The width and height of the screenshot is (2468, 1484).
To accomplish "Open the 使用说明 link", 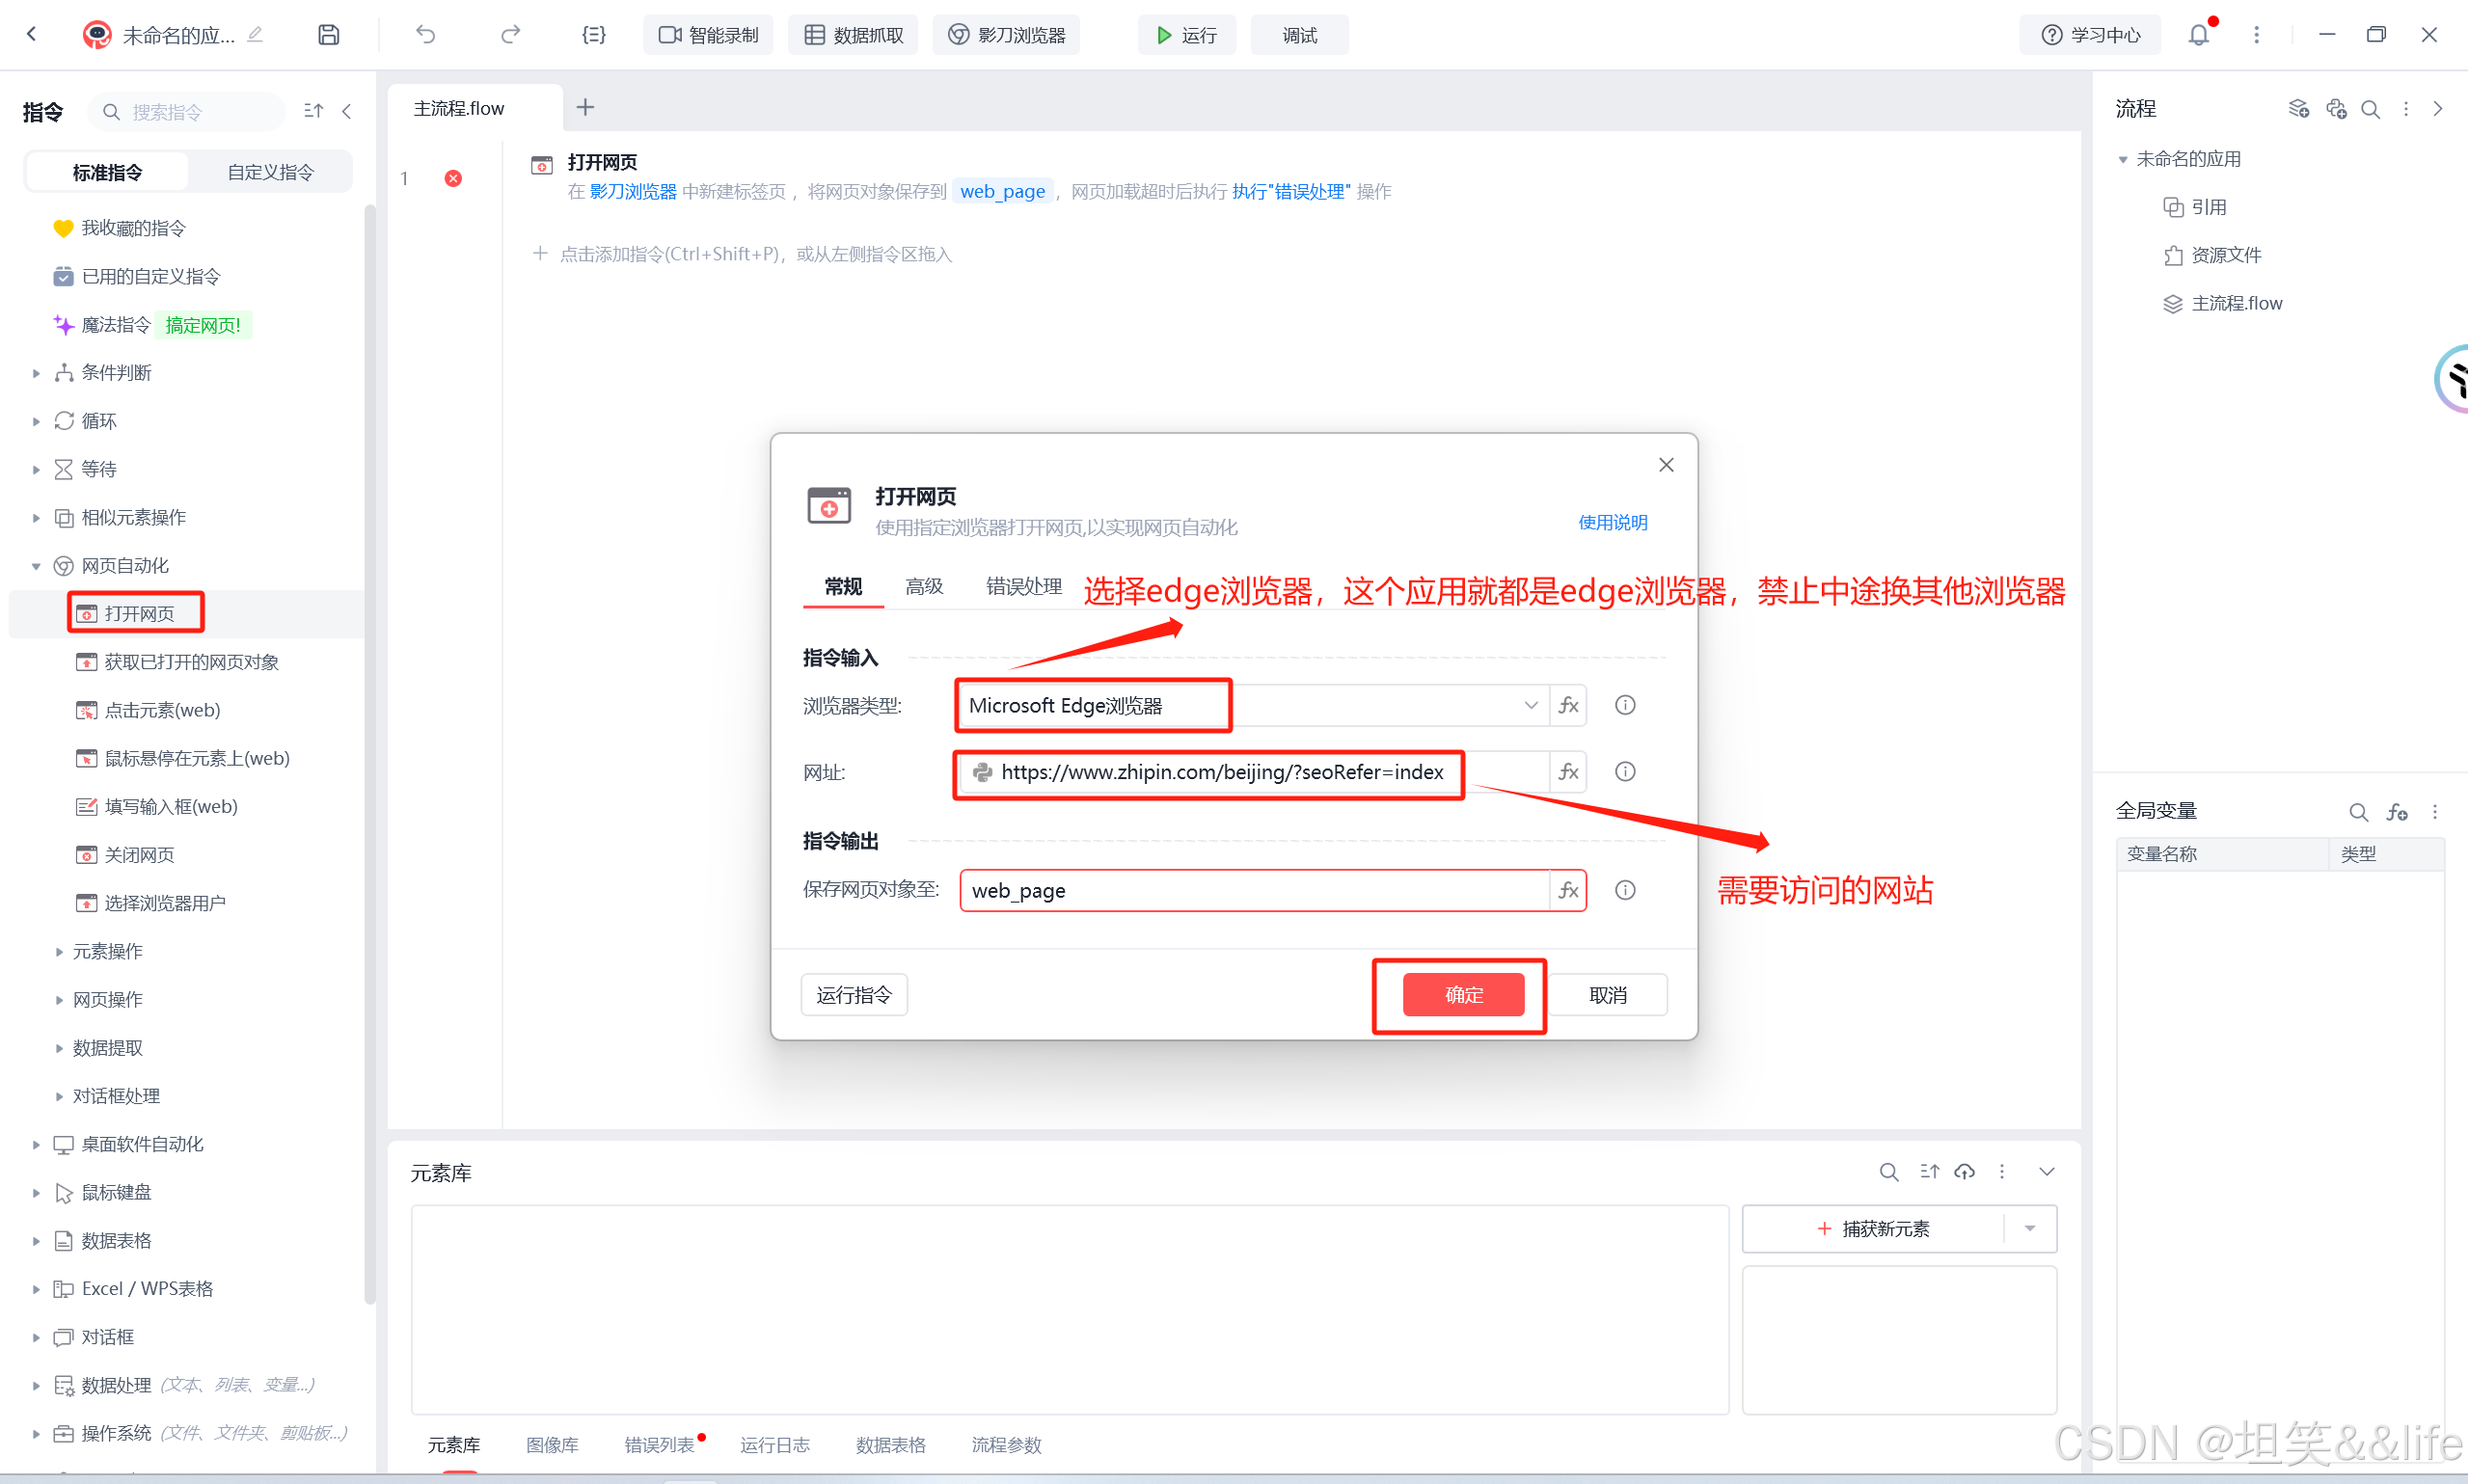I will (1612, 522).
